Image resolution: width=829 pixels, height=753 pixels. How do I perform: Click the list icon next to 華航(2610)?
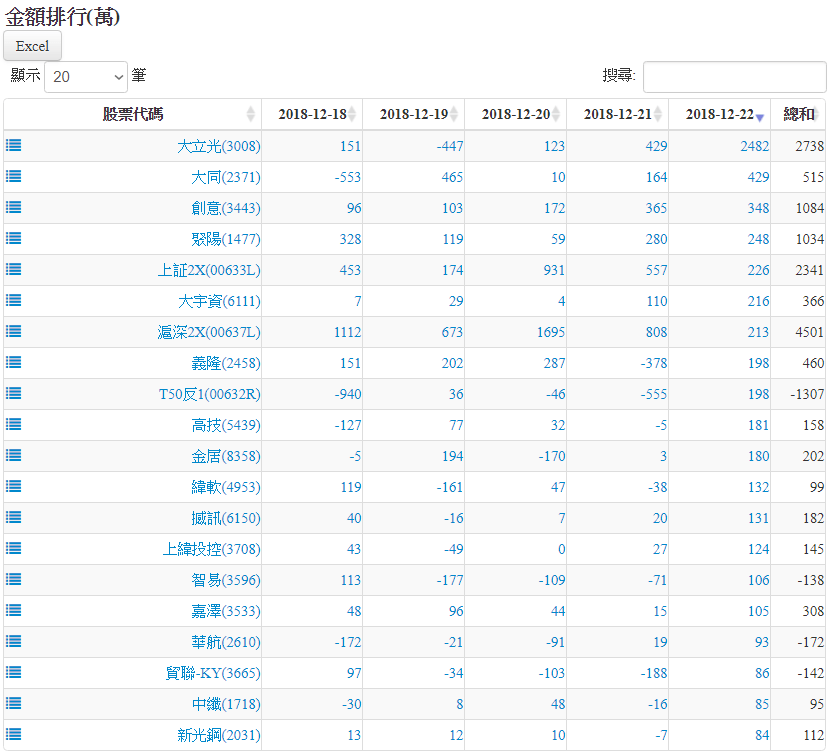coord(14,641)
